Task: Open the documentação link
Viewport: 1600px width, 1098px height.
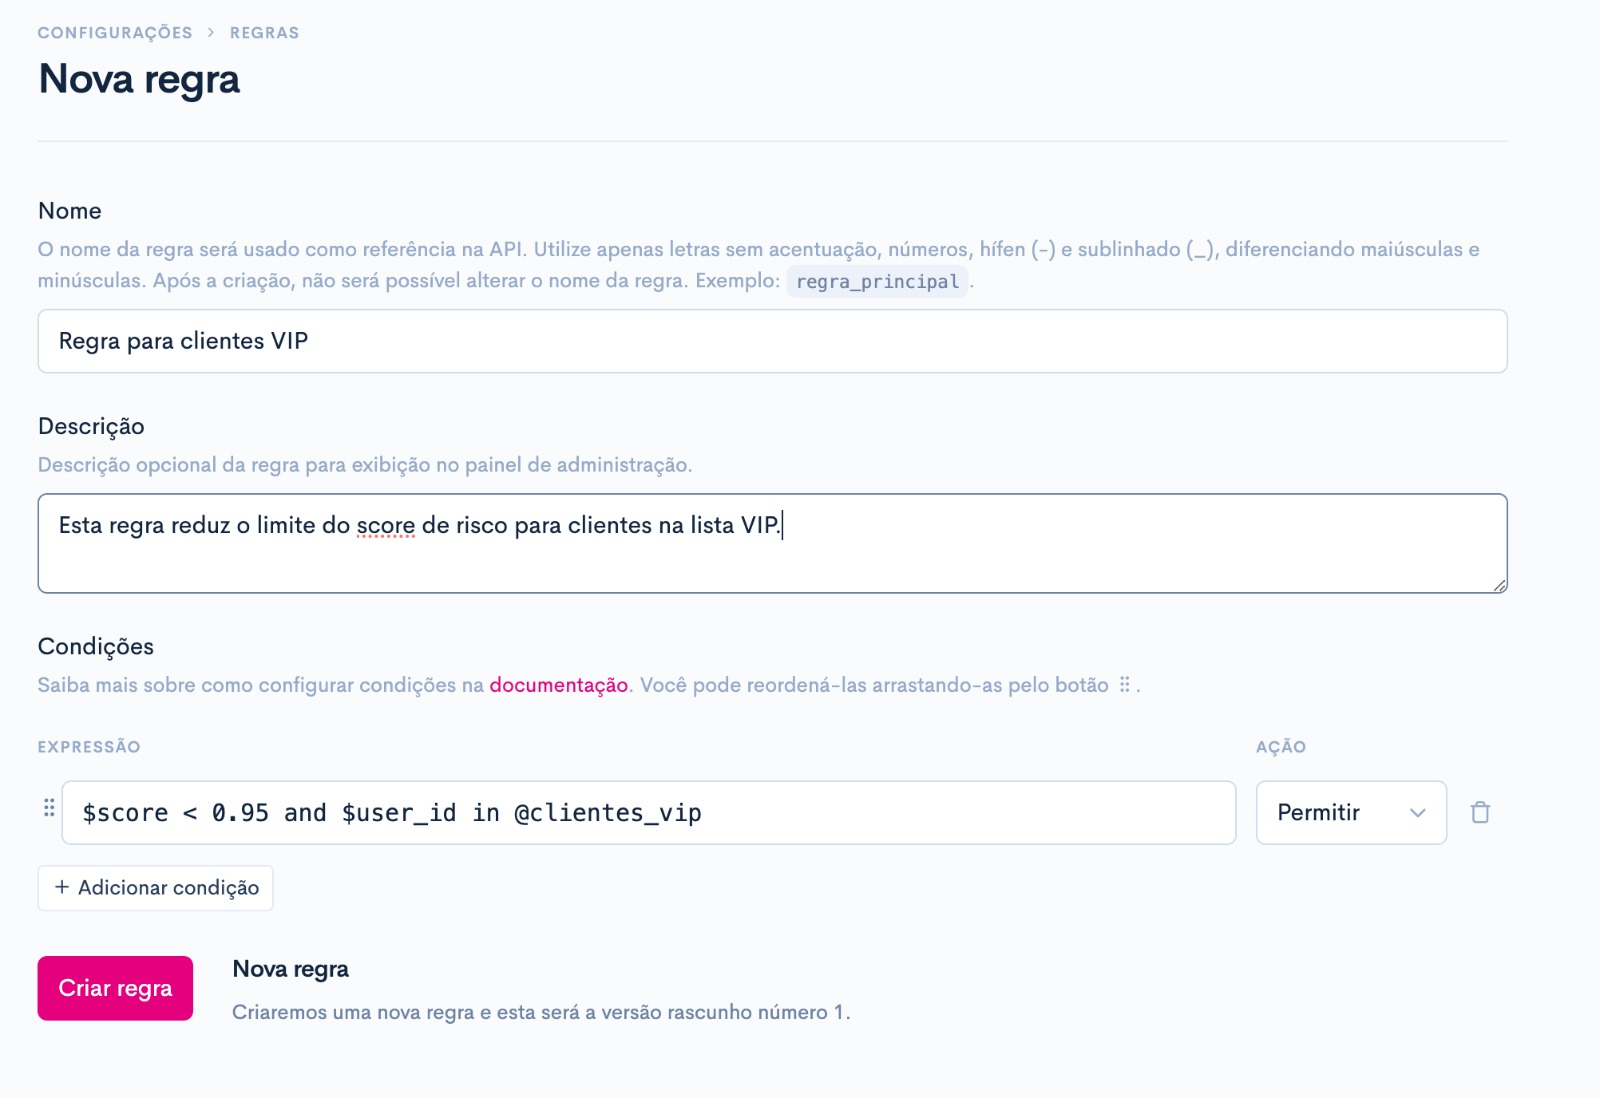Action: tap(558, 685)
